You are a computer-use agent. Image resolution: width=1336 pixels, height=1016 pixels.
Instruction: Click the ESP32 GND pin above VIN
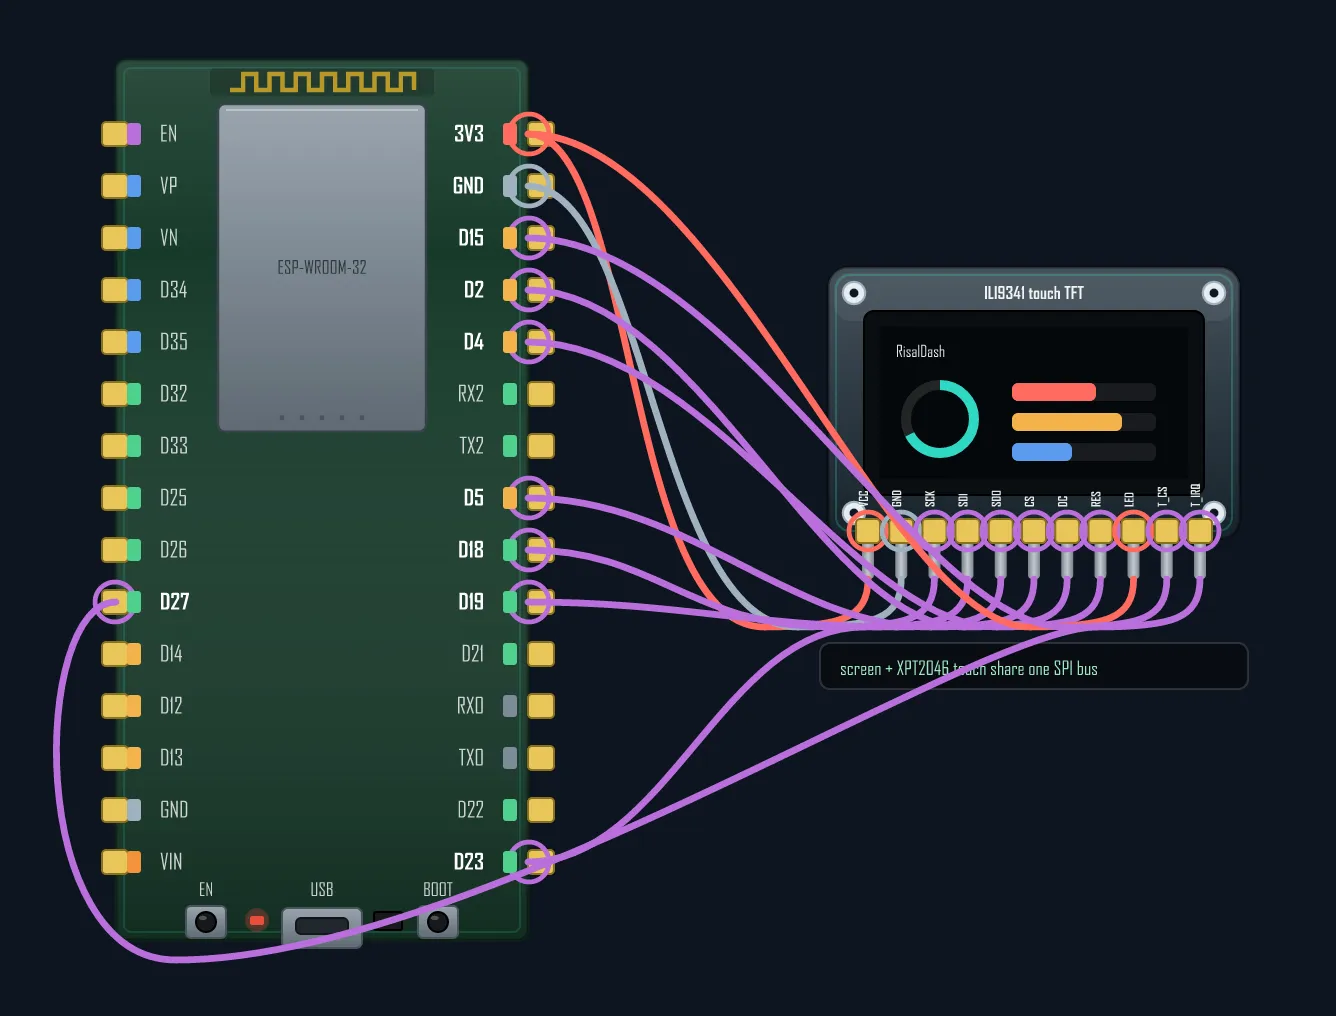click(115, 810)
